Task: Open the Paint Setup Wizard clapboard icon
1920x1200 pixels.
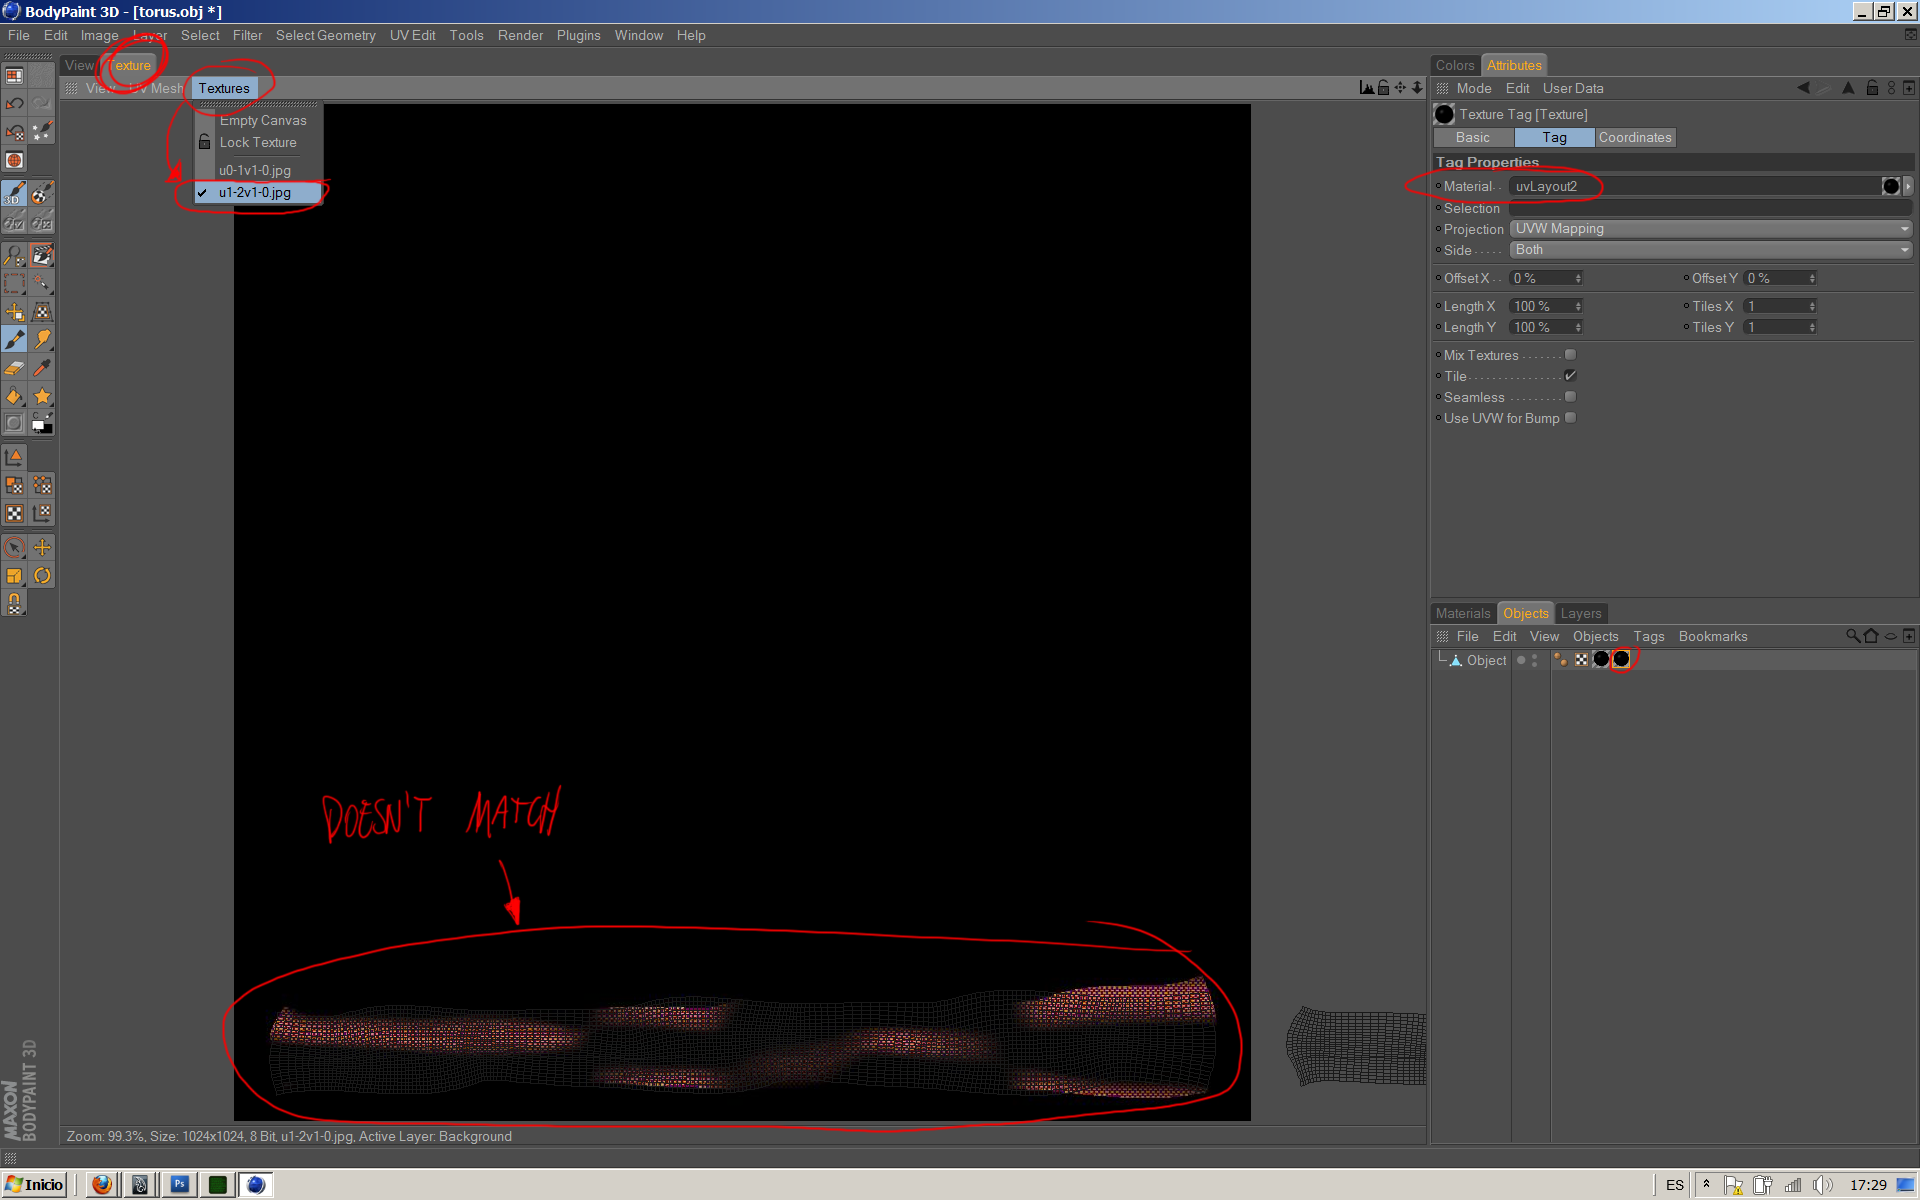Action: [x=42, y=256]
